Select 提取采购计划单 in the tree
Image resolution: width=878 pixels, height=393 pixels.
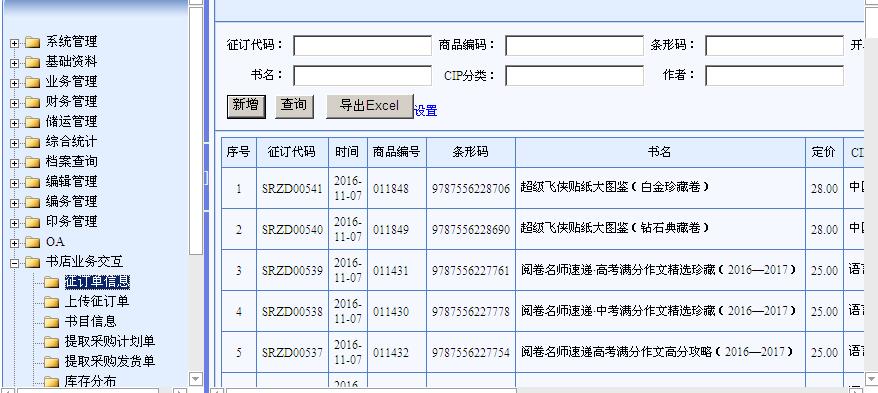point(110,341)
